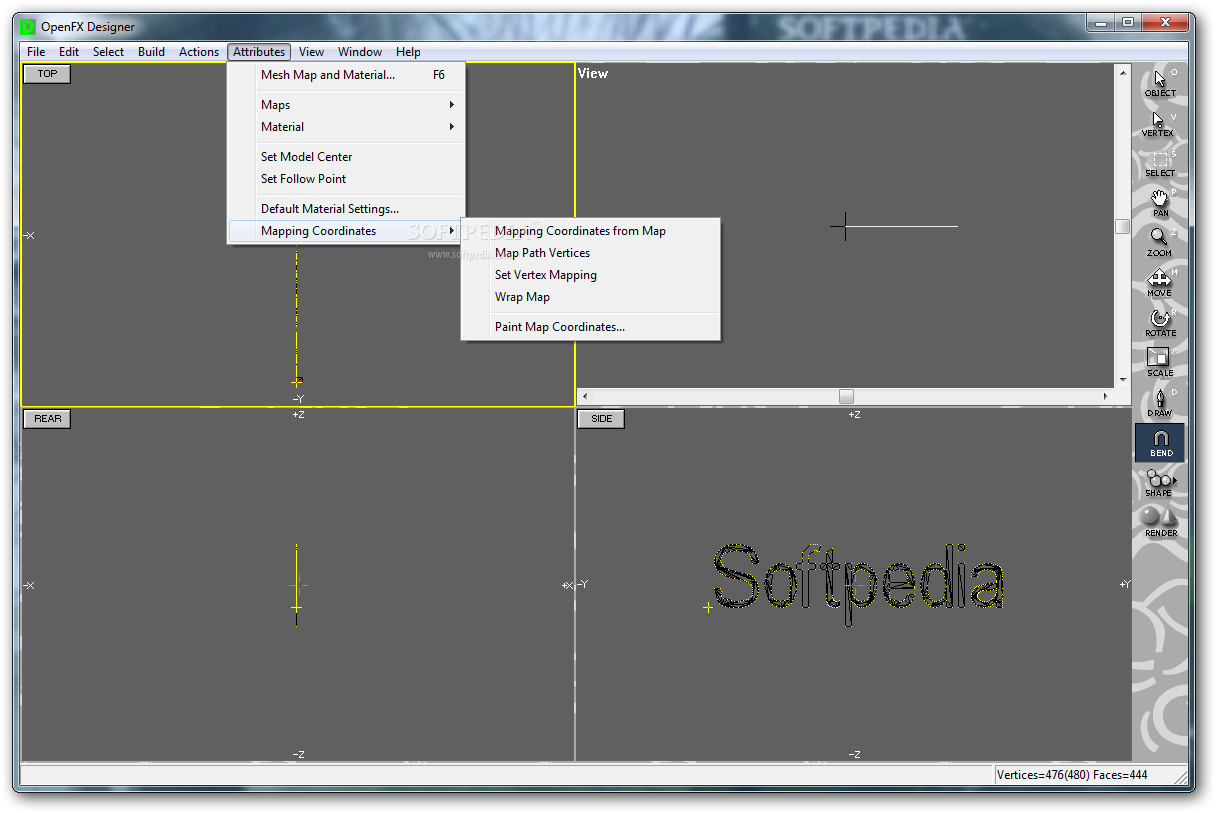
Task: Open Paint Map Coordinates
Action: click(x=591, y=327)
